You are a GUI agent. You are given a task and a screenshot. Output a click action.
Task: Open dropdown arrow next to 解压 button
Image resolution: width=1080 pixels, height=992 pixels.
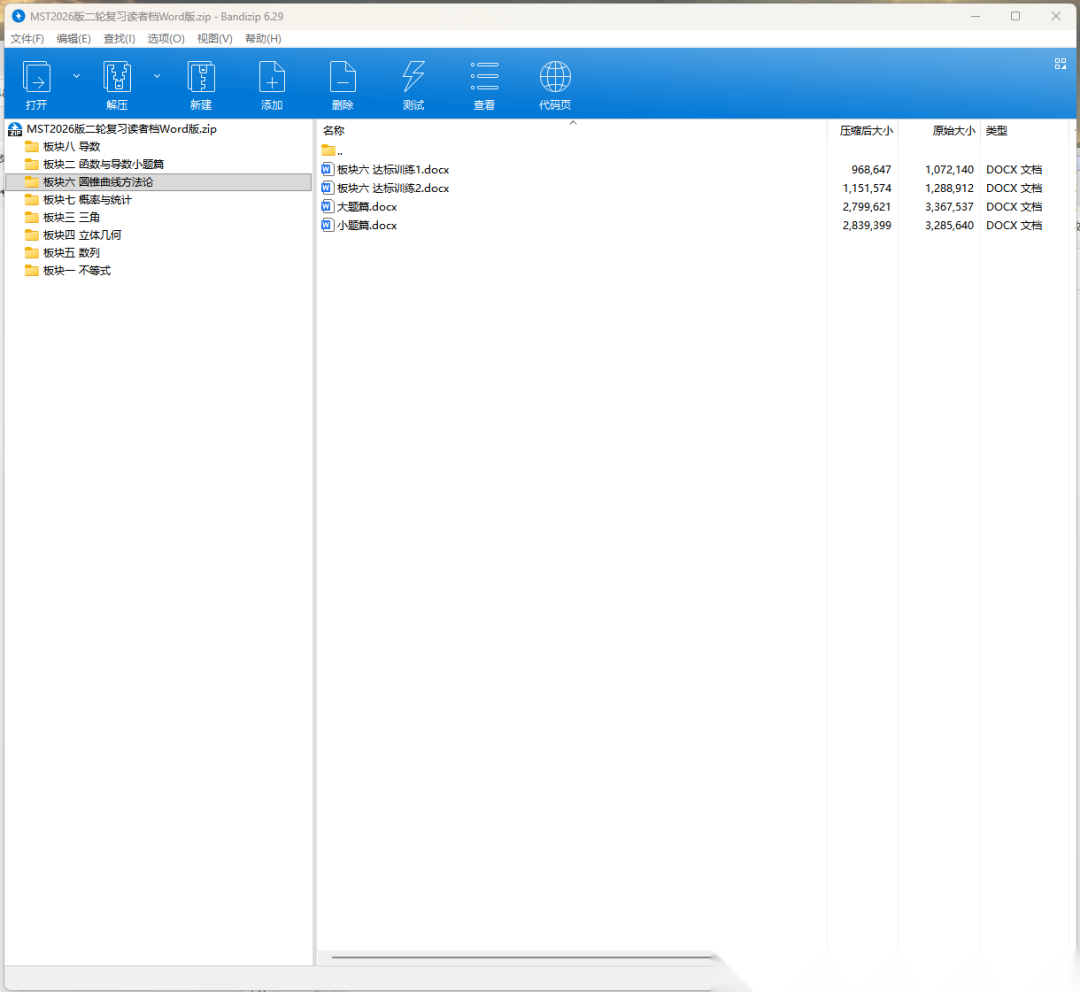click(157, 75)
